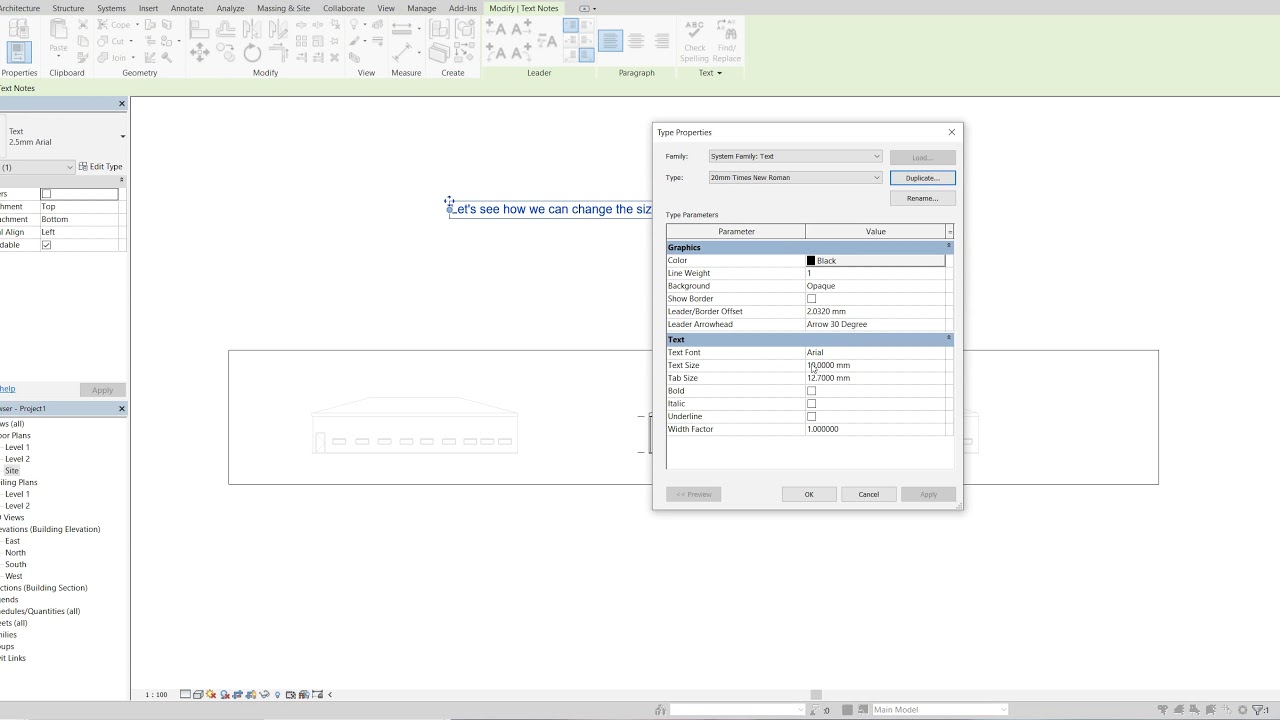Switch to the Annotate ribbon tab
1280x720 pixels.
coord(187,8)
